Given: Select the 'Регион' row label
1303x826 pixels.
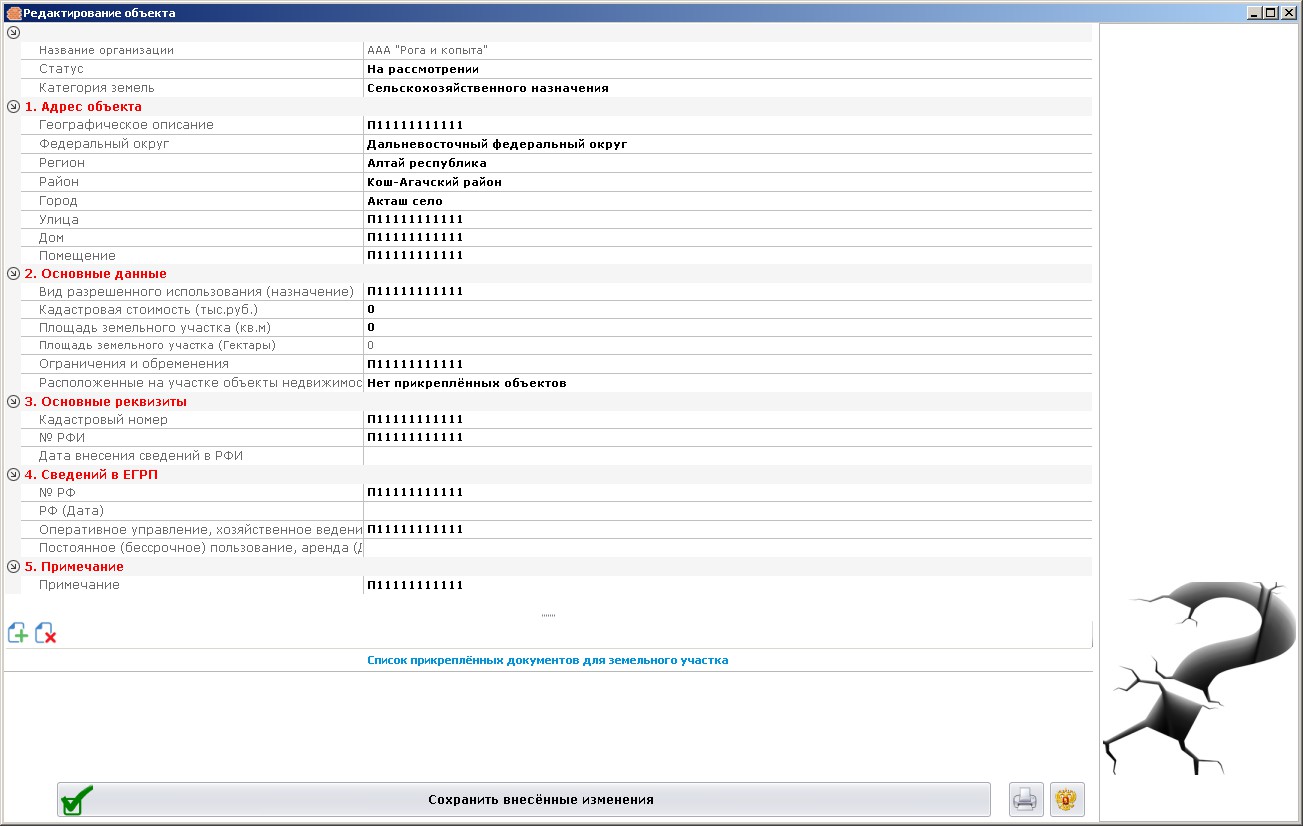Looking at the screenshot, I should (x=62, y=163).
